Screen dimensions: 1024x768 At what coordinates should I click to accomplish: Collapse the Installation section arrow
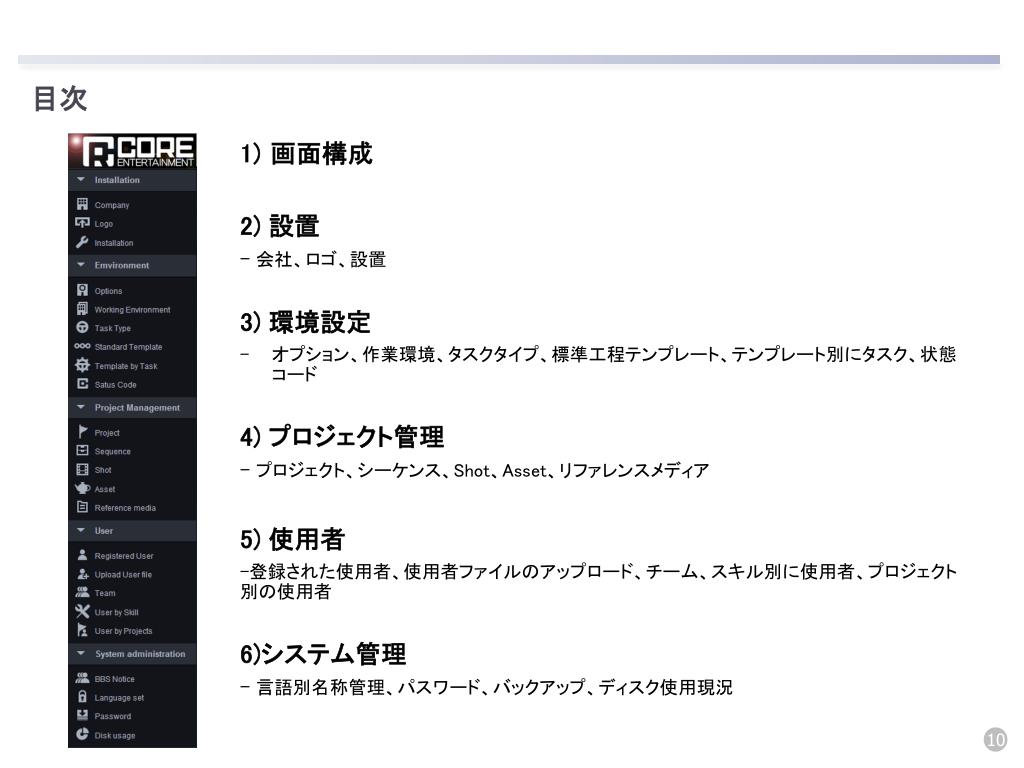81,180
